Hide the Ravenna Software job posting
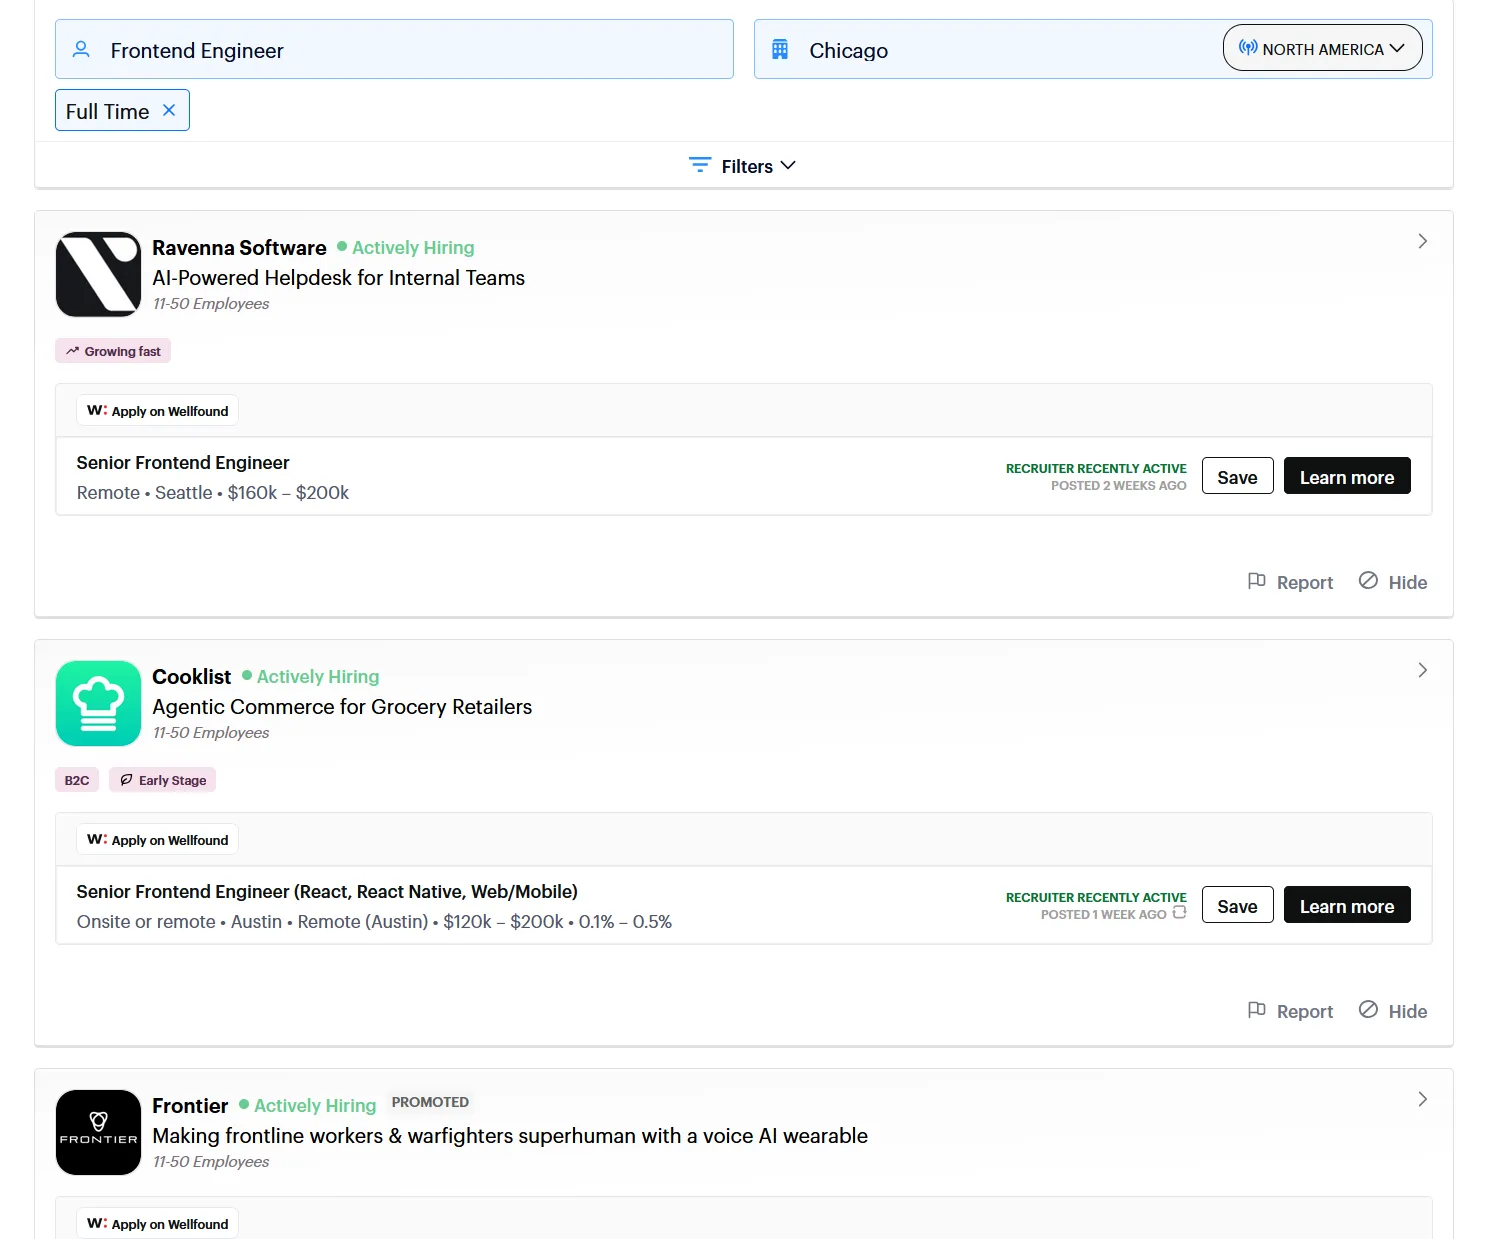 [x=1392, y=581]
